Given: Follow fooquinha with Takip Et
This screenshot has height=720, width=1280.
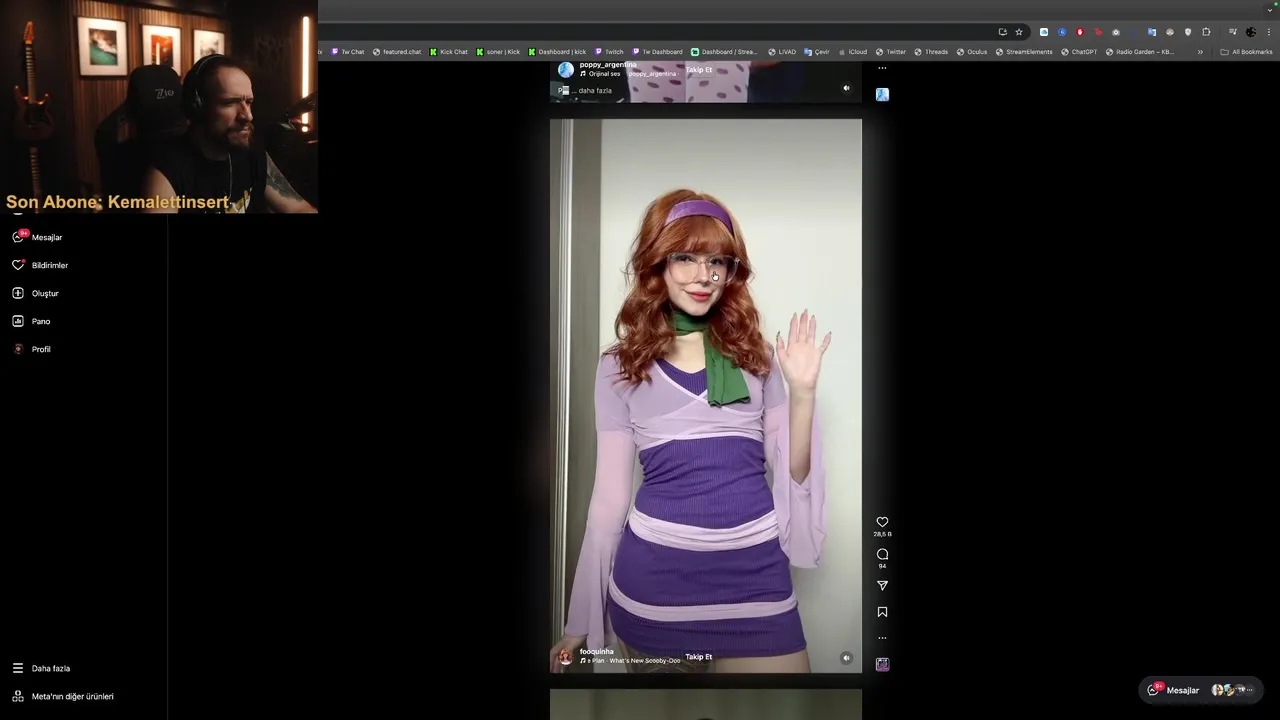Looking at the screenshot, I should [699, 657].
